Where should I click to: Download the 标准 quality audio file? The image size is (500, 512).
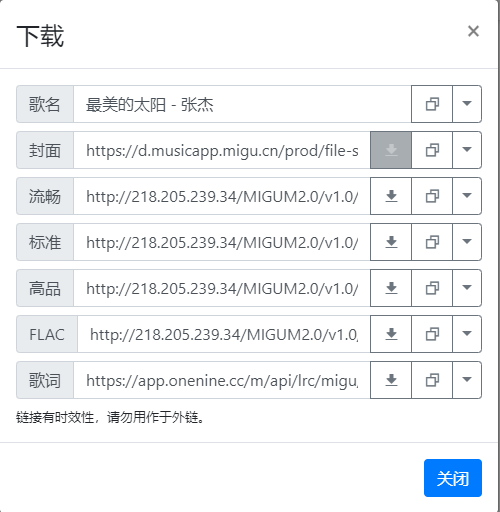point(391,242)
